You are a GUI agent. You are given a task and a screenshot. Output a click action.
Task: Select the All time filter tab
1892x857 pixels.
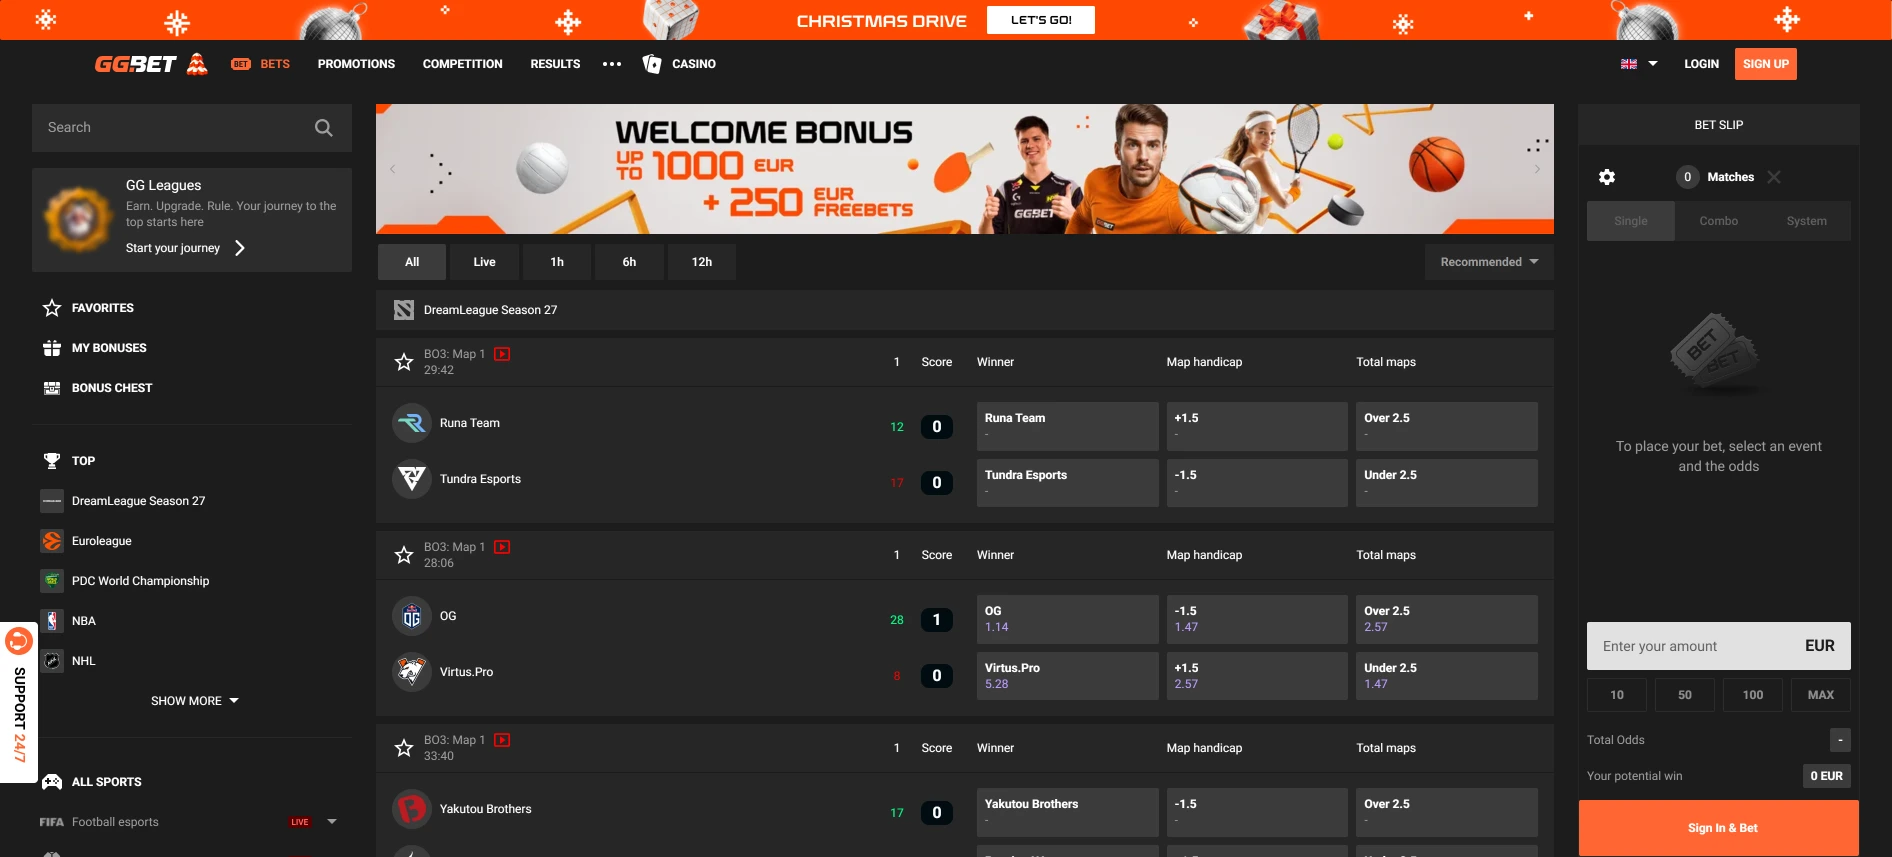(x=412, y=262)
